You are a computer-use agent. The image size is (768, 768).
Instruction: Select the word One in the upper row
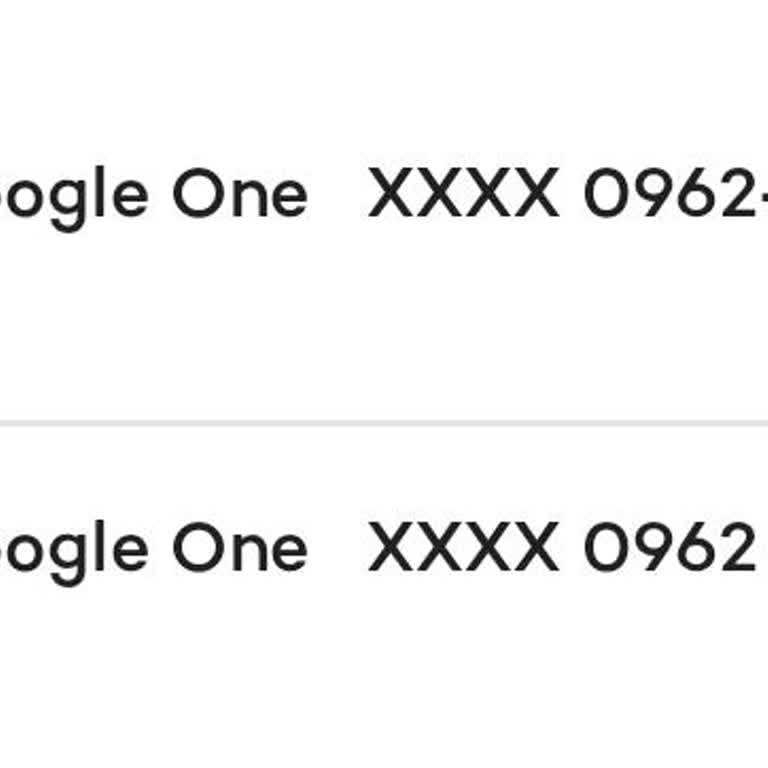240,192
